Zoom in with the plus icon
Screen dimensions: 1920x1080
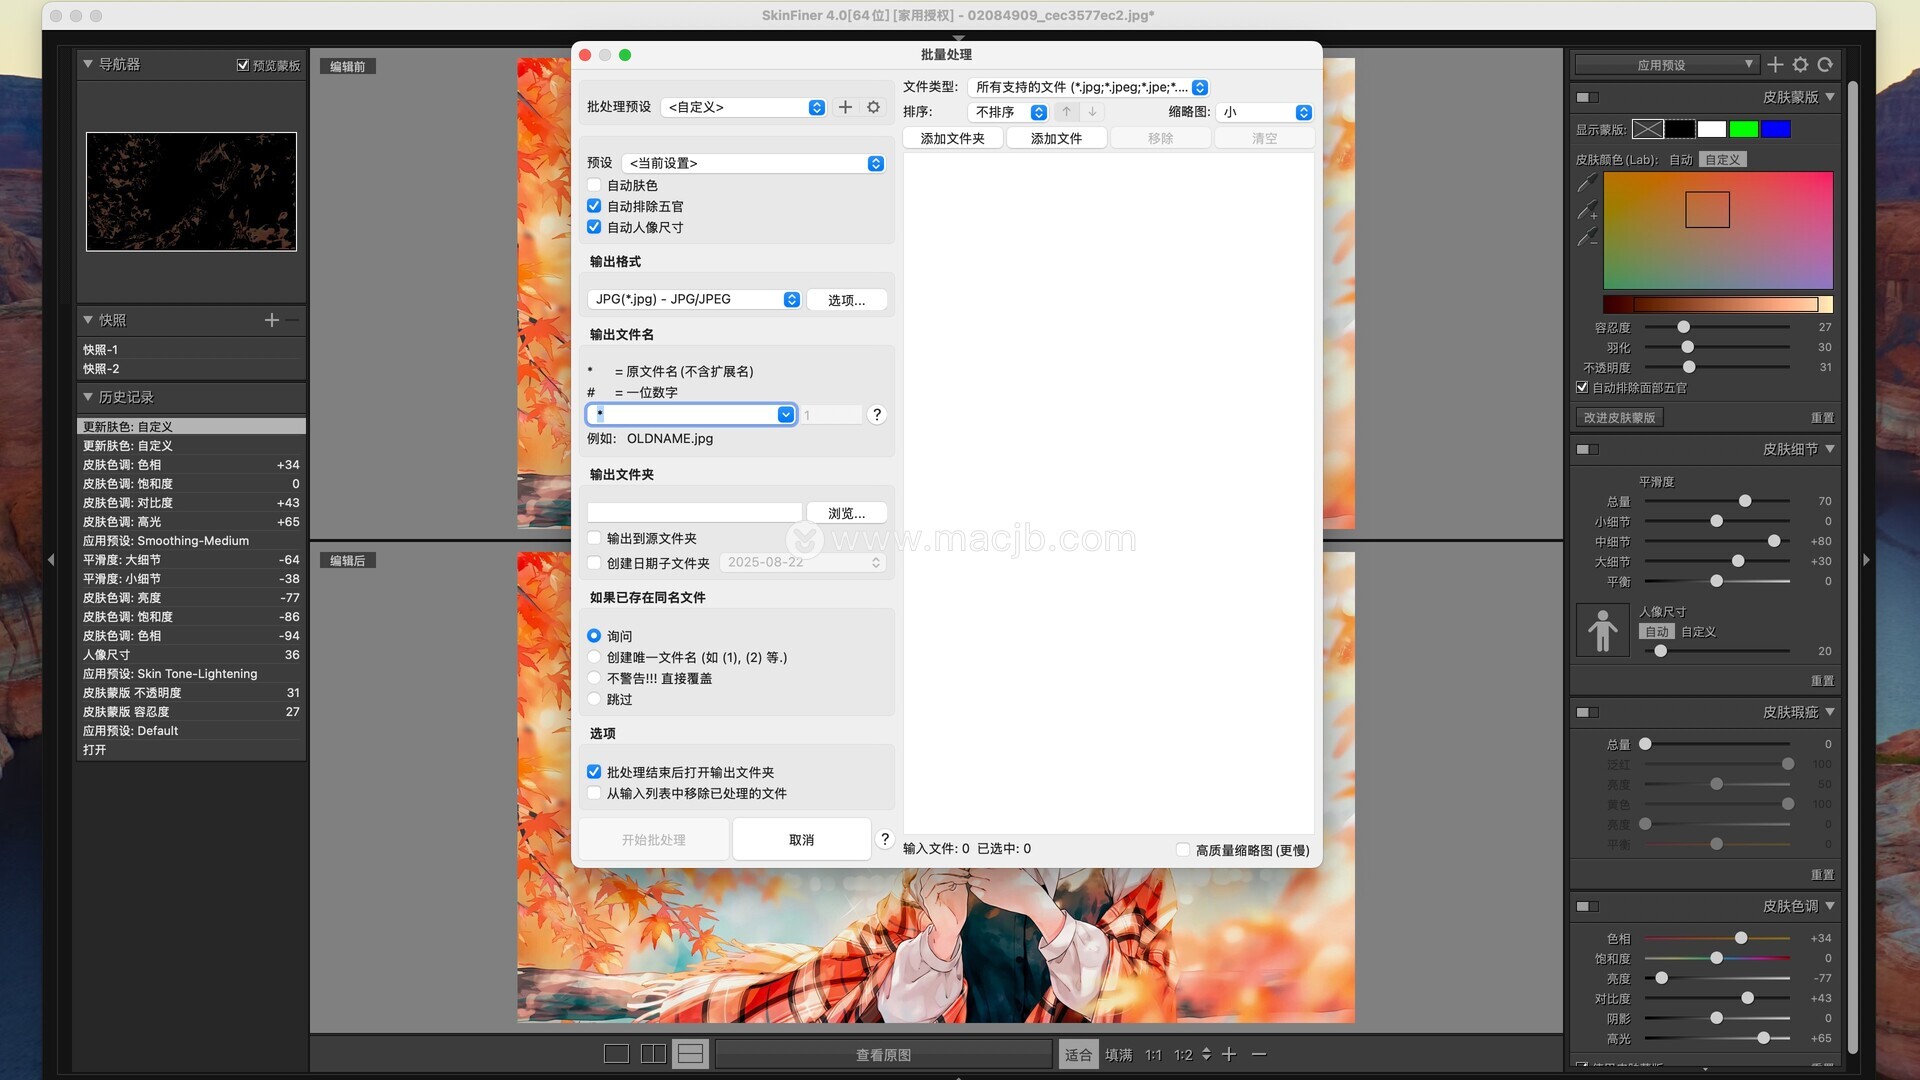1229,1054
